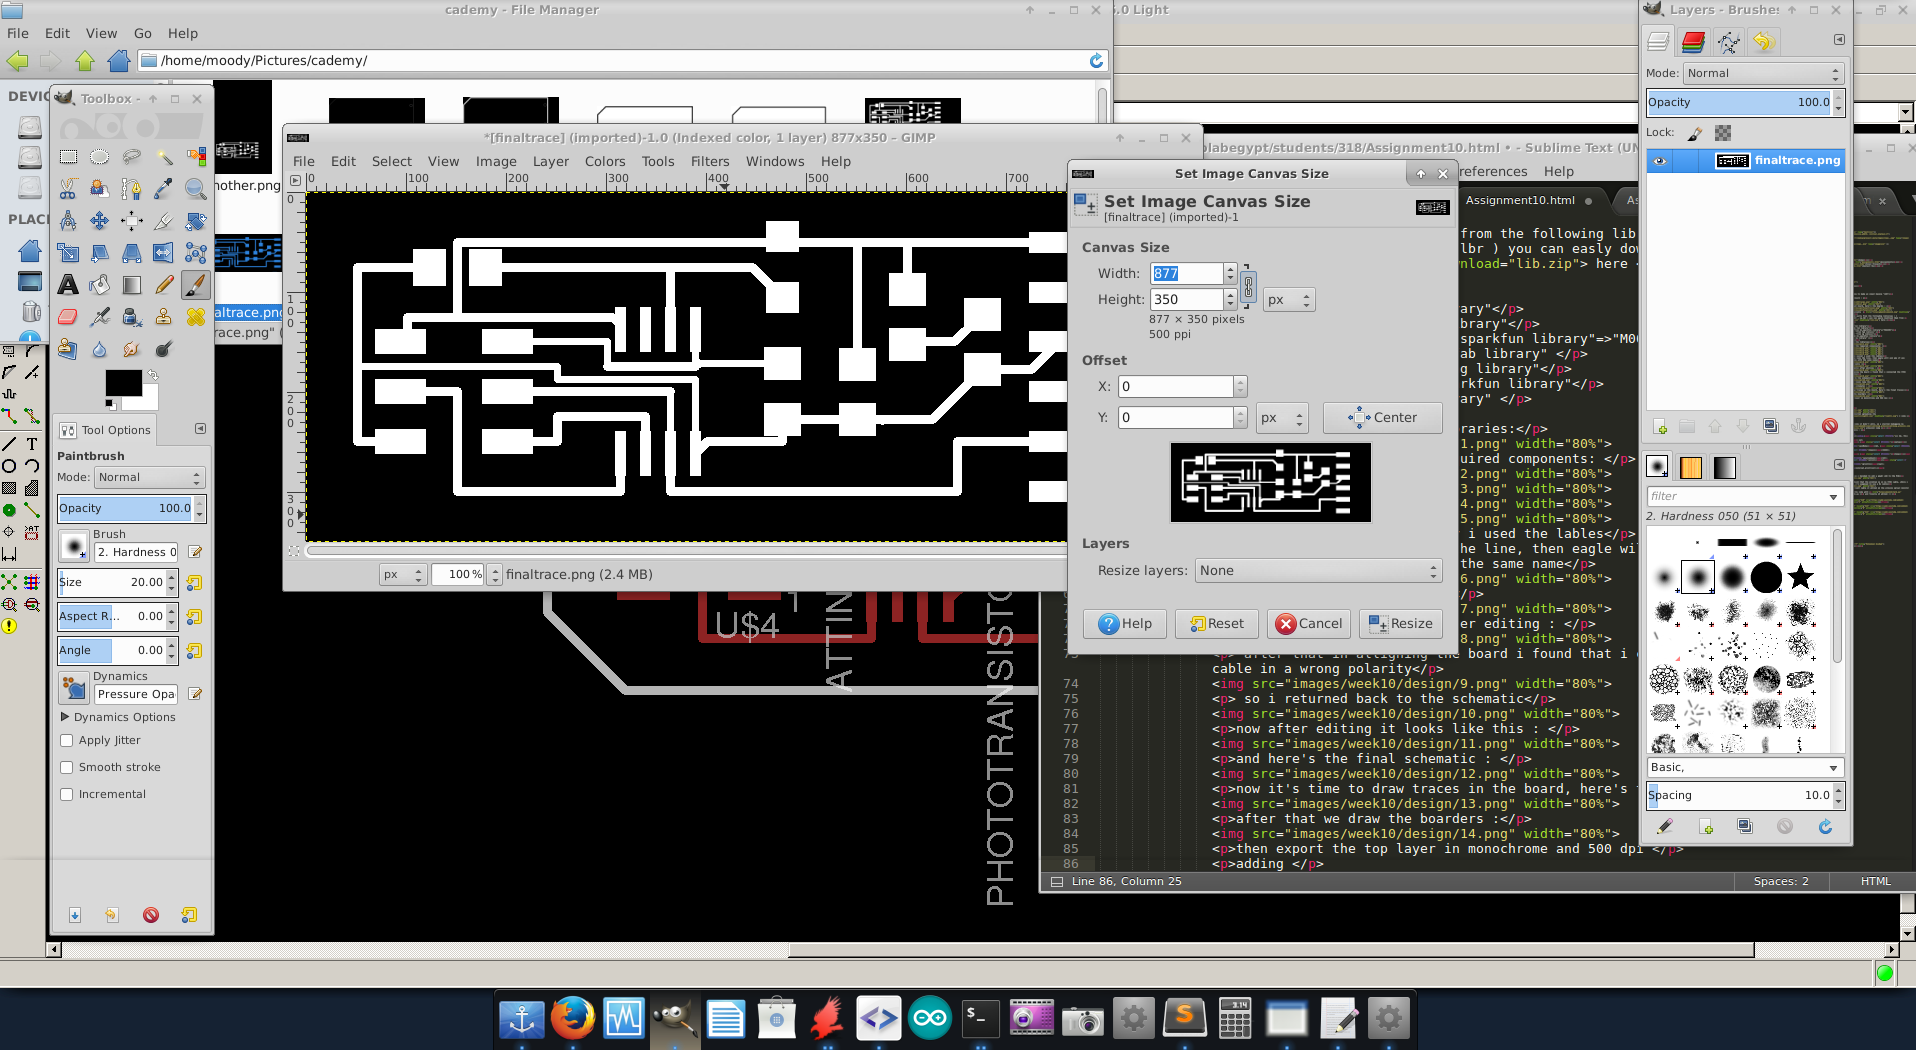Screen dimensions: 1916x1050
Task: Select the Crop knife tool
Action: click(164, 221)
